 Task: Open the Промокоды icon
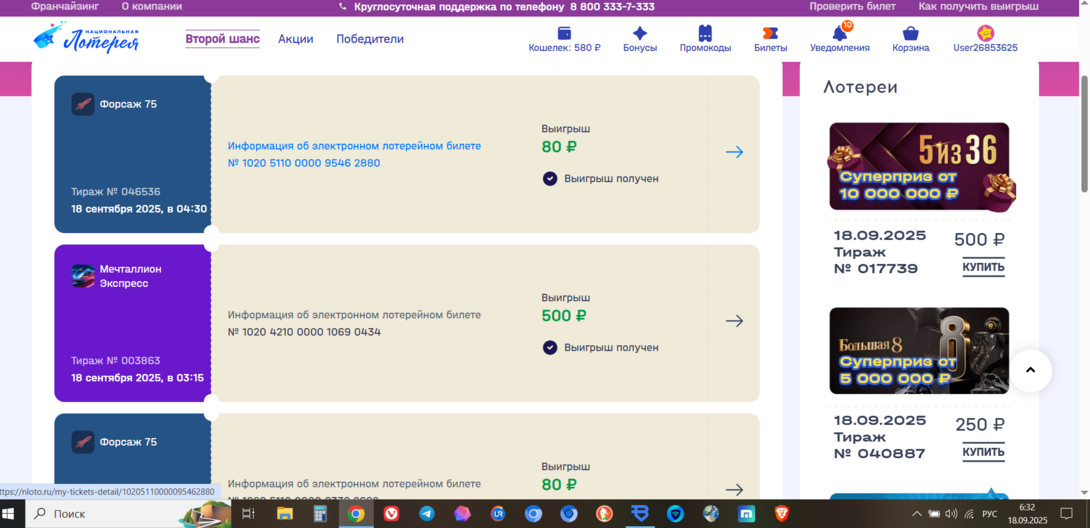(705, 33)
